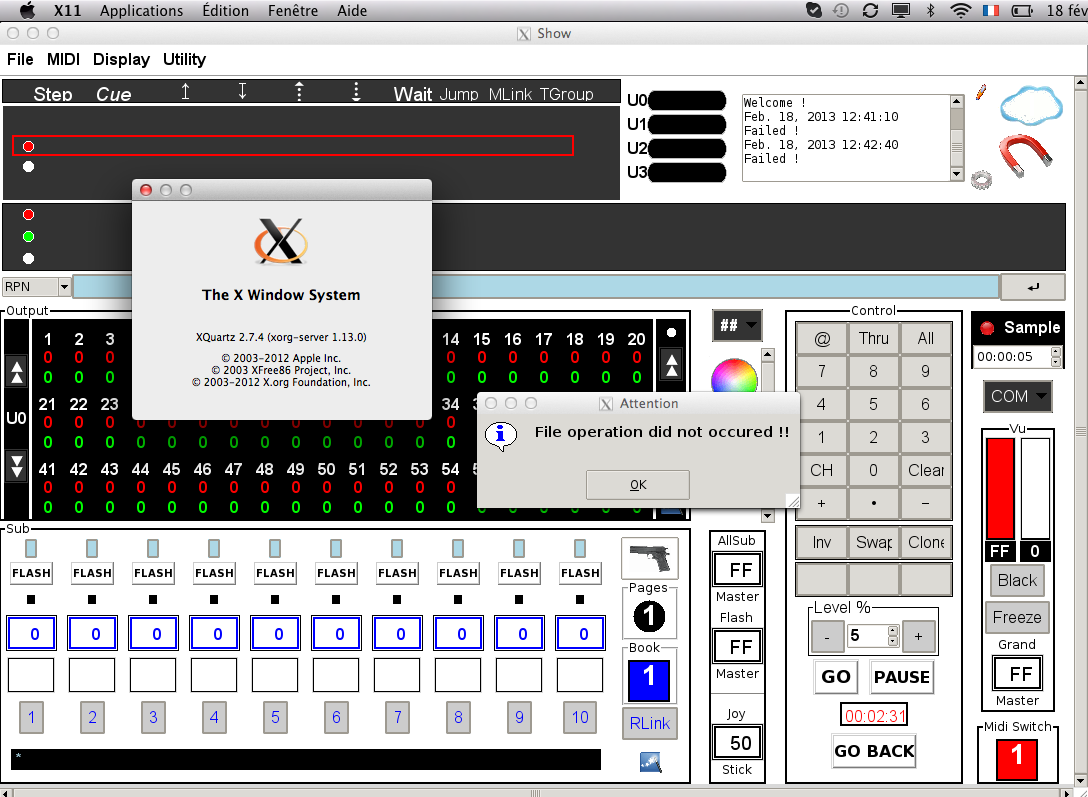
Task: Toggle the red Sample record indicator
Action: tap(988, 328)
